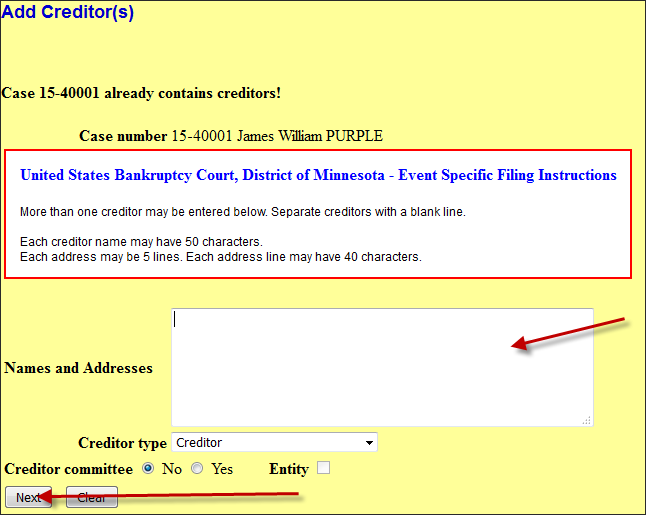
Task: Click the 'More than one creditor may be entered' line
Action: (243, 212)
